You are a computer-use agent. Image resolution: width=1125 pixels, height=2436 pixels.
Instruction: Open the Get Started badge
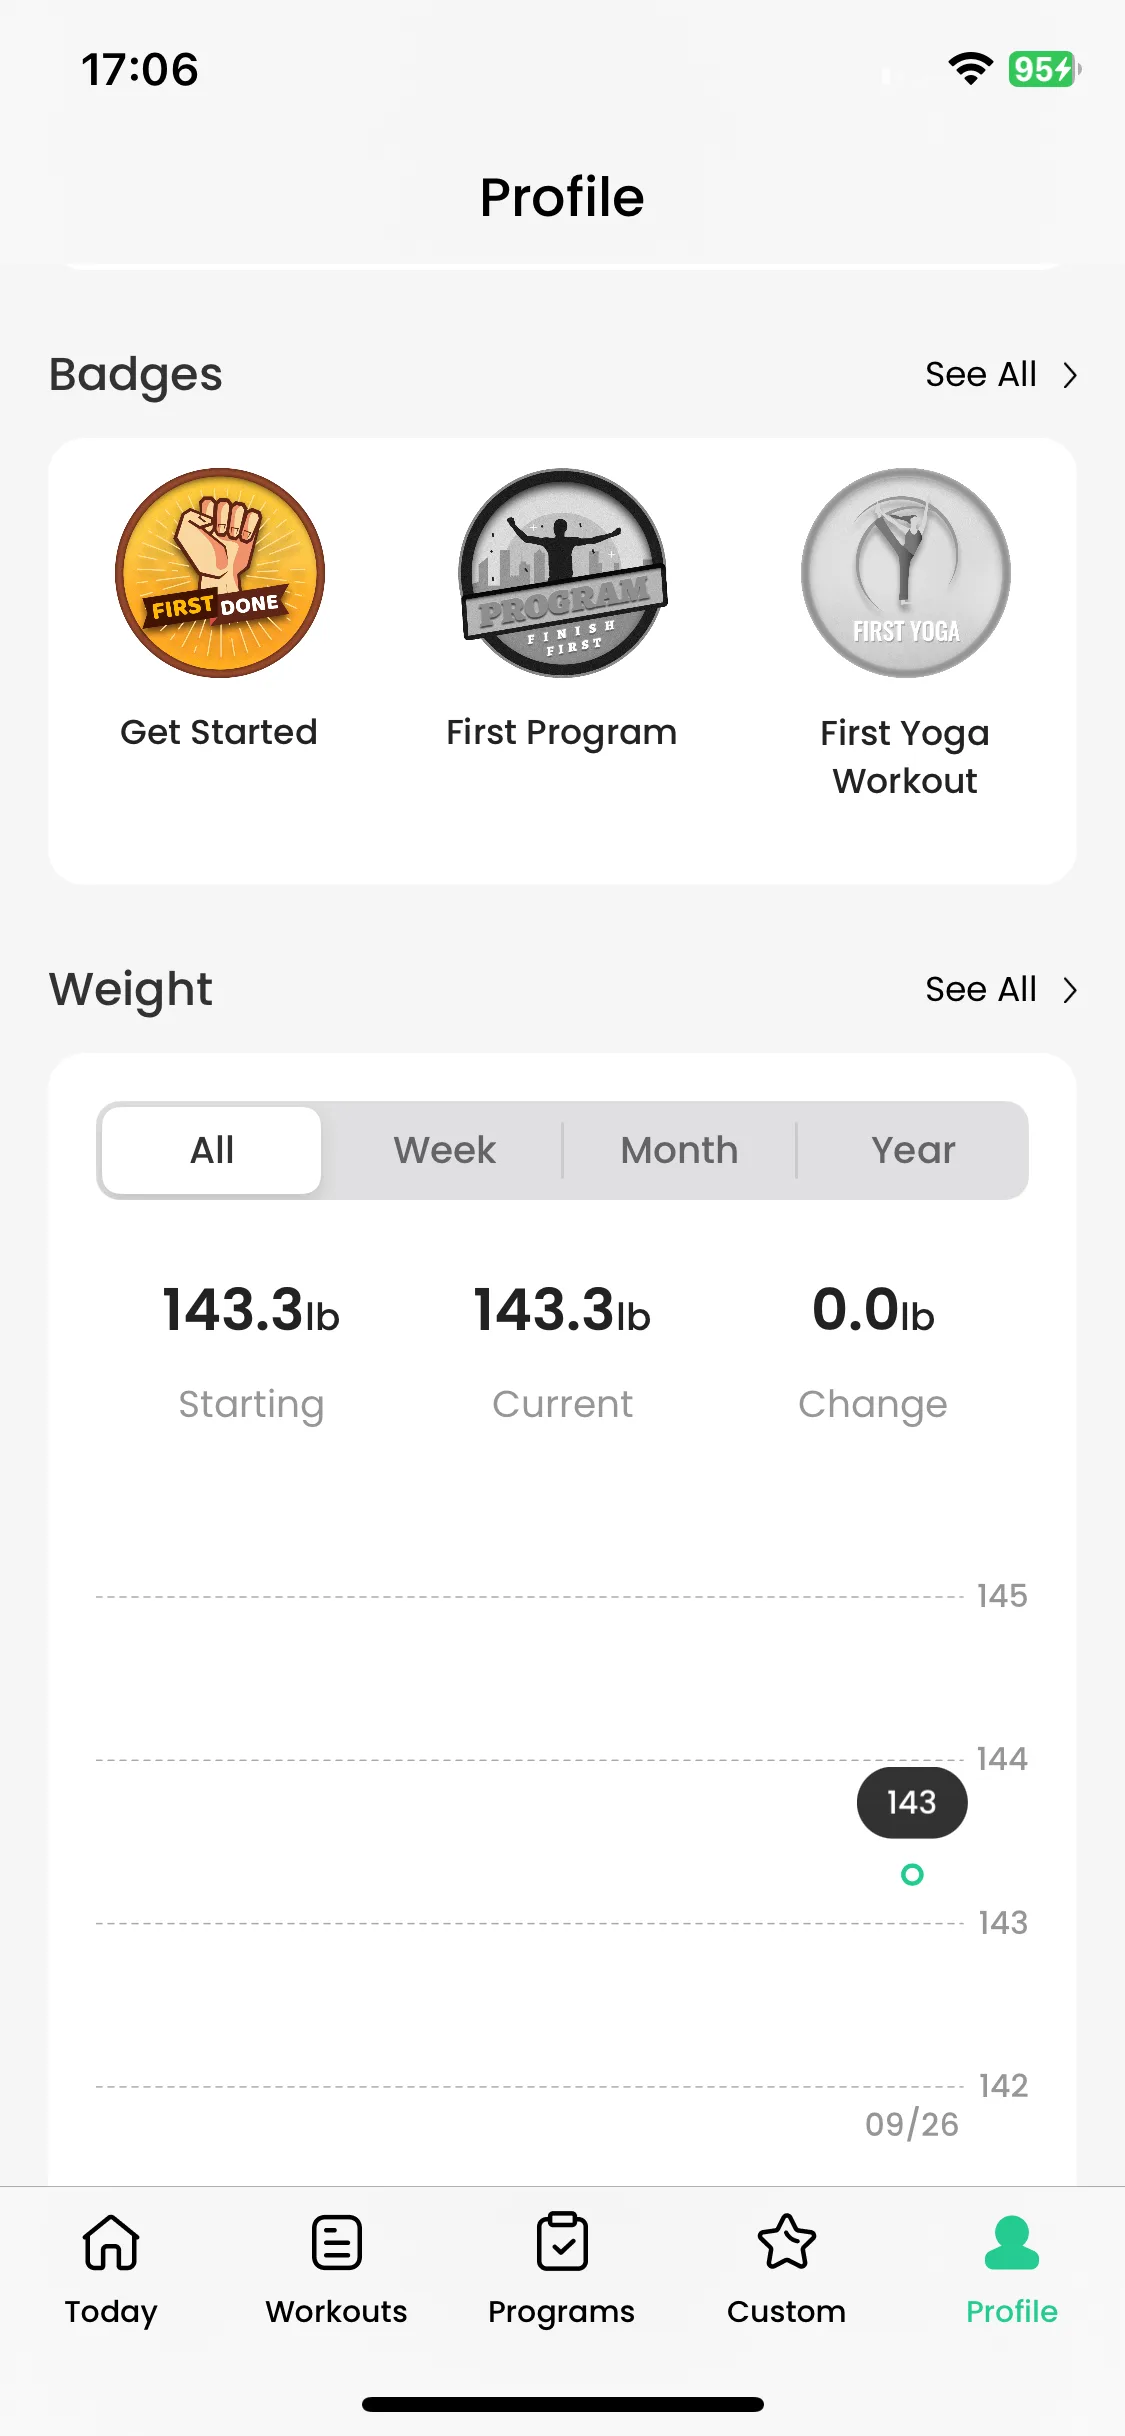pos(219,573)
